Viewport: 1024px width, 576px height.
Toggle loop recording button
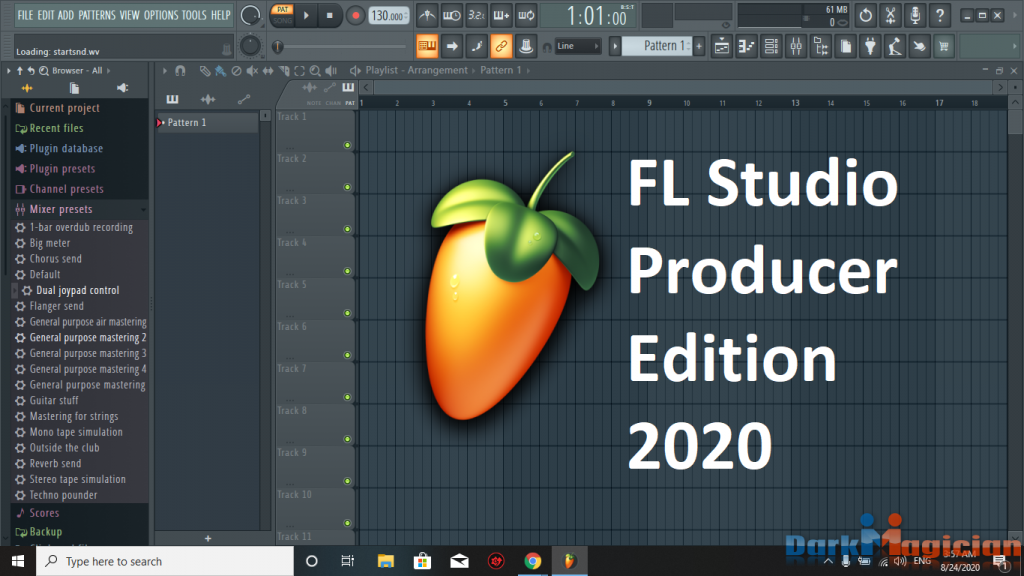[526, 15]
